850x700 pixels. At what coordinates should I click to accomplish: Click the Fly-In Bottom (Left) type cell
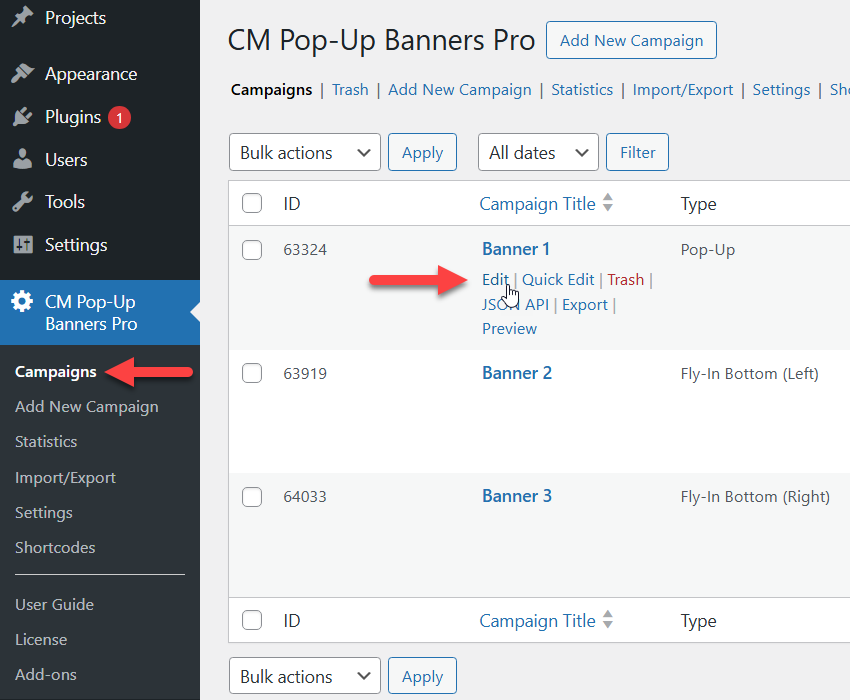tap(750, 374)
